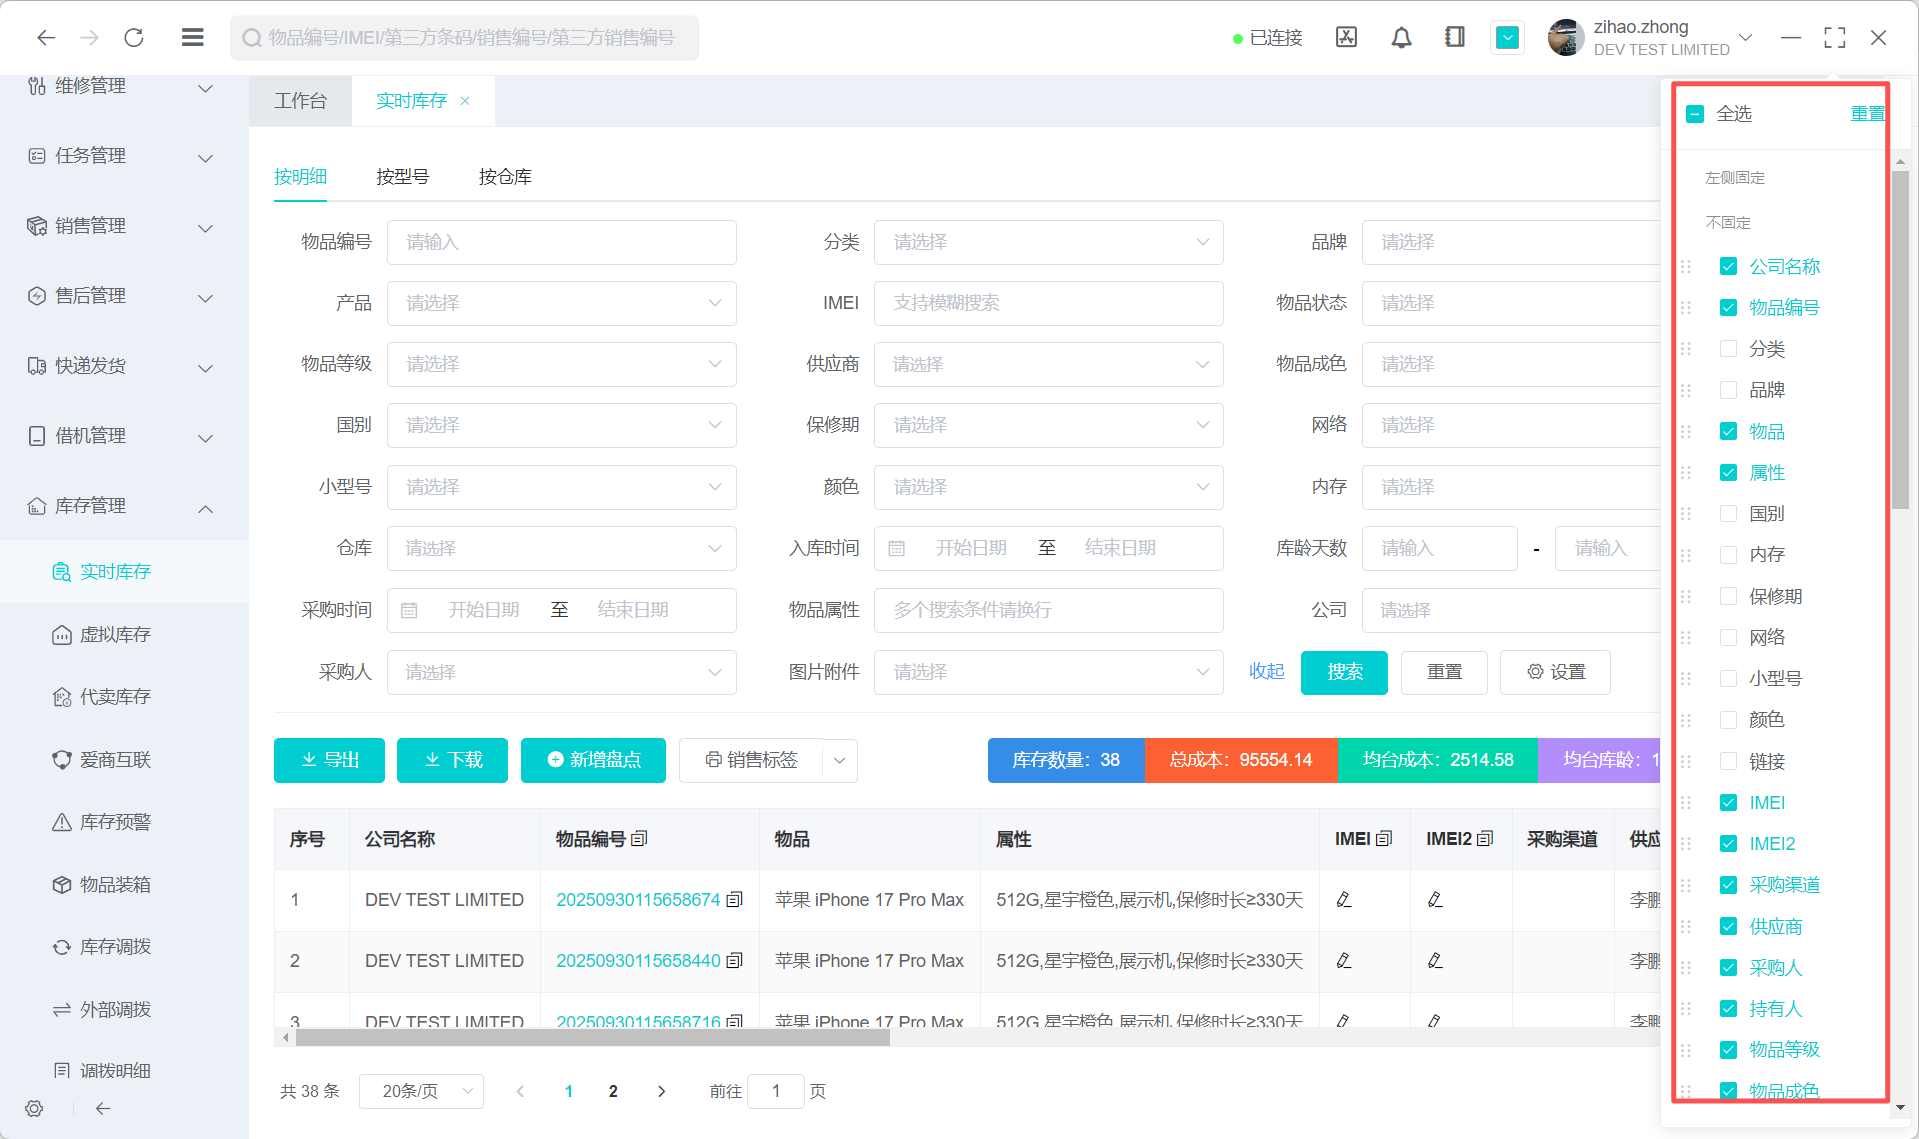Expand the 销售管理 sidebar menu
1919x1139 pixels.
120,226
